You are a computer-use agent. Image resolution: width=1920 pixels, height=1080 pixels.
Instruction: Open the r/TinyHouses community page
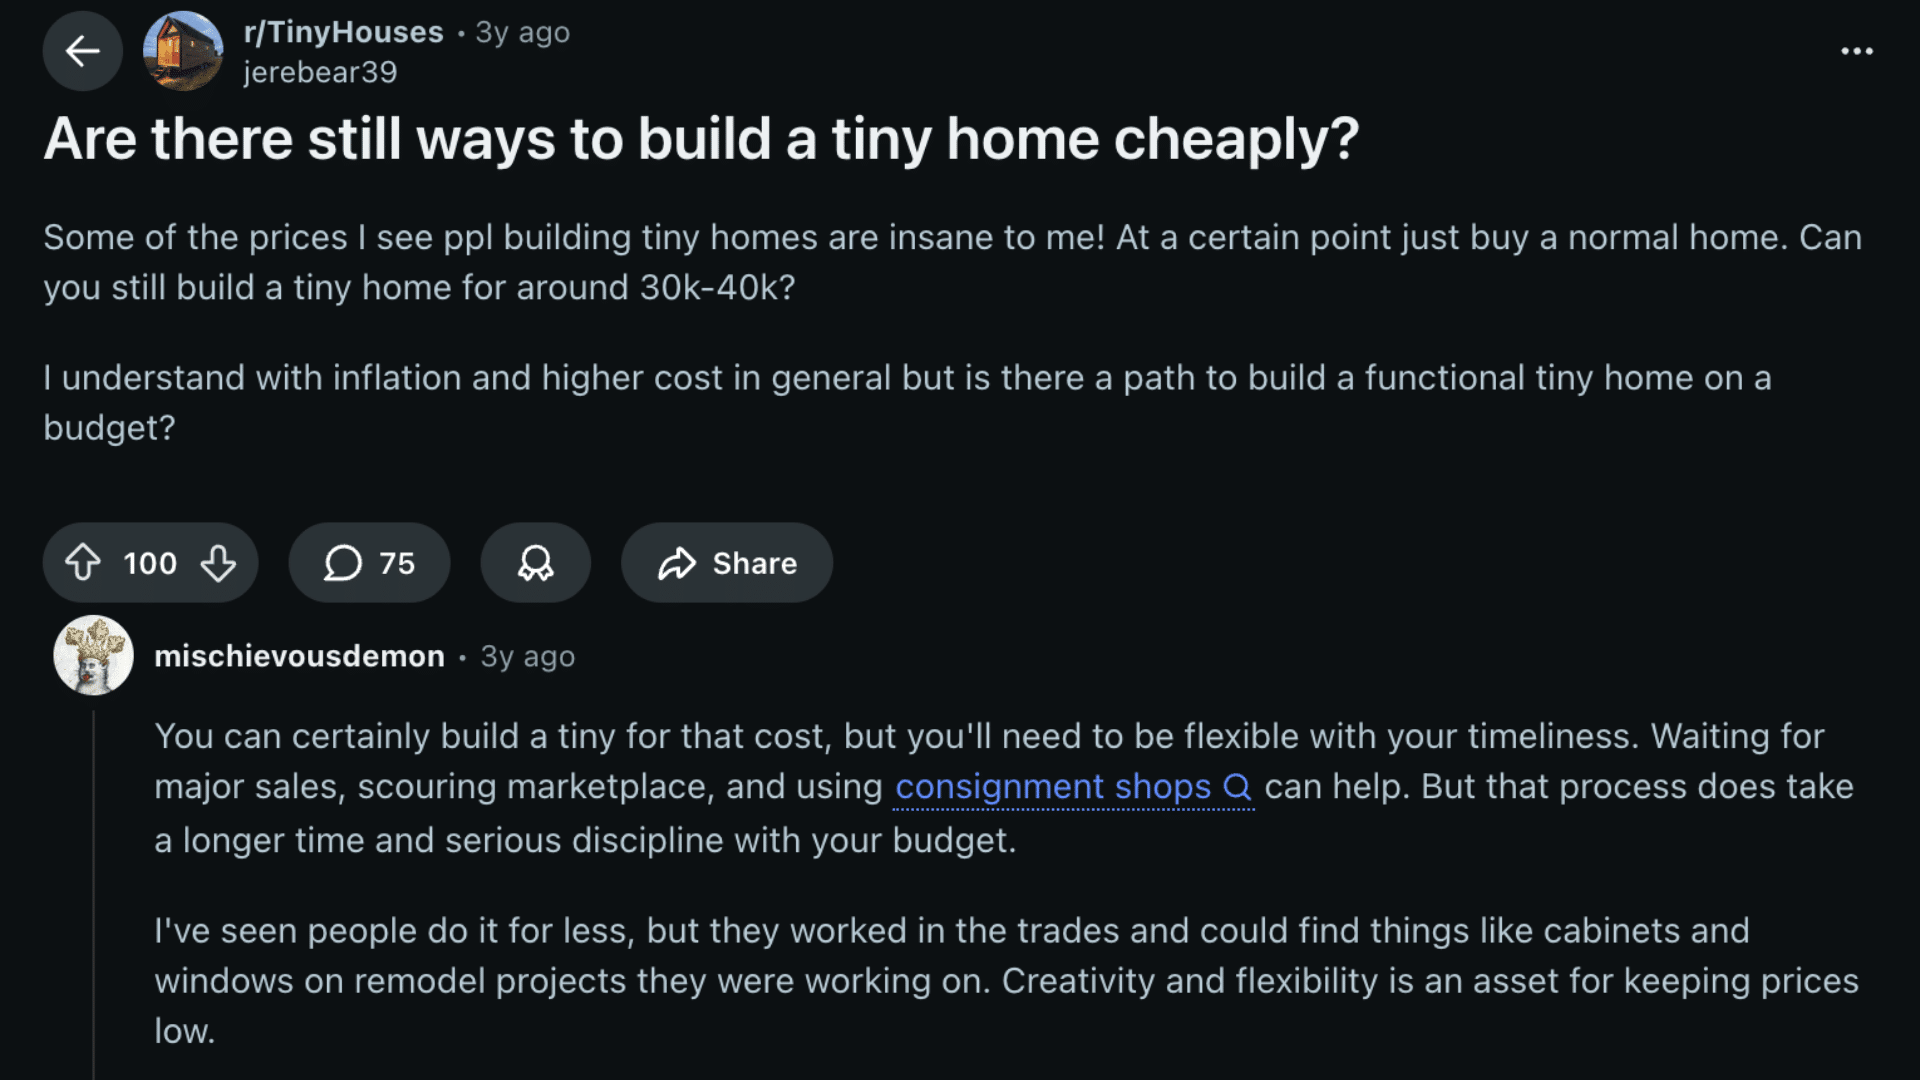[x=341, y=31]
